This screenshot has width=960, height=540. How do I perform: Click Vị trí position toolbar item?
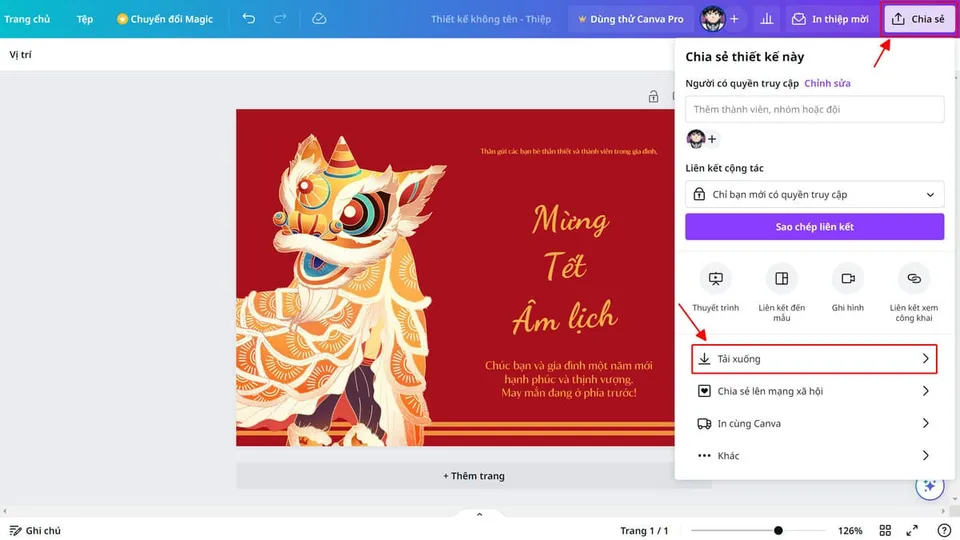coord(20,54)
